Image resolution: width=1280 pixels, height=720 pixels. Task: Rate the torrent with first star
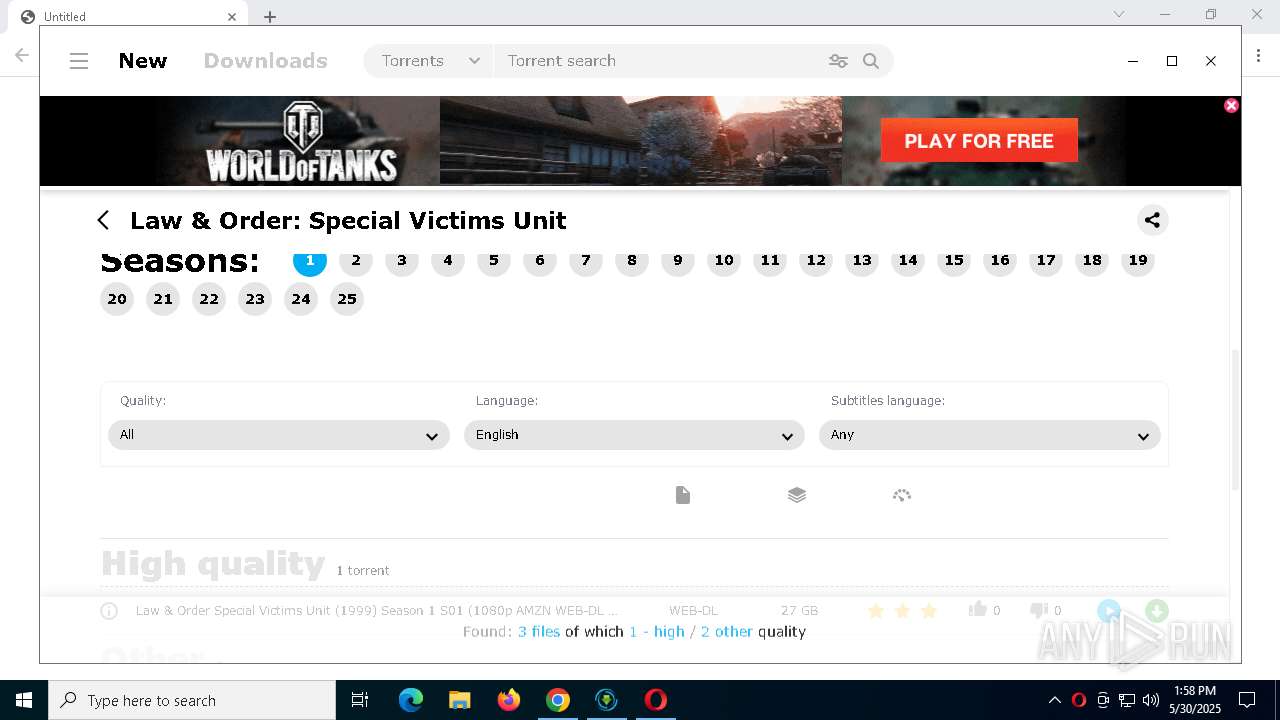[876, 610]
